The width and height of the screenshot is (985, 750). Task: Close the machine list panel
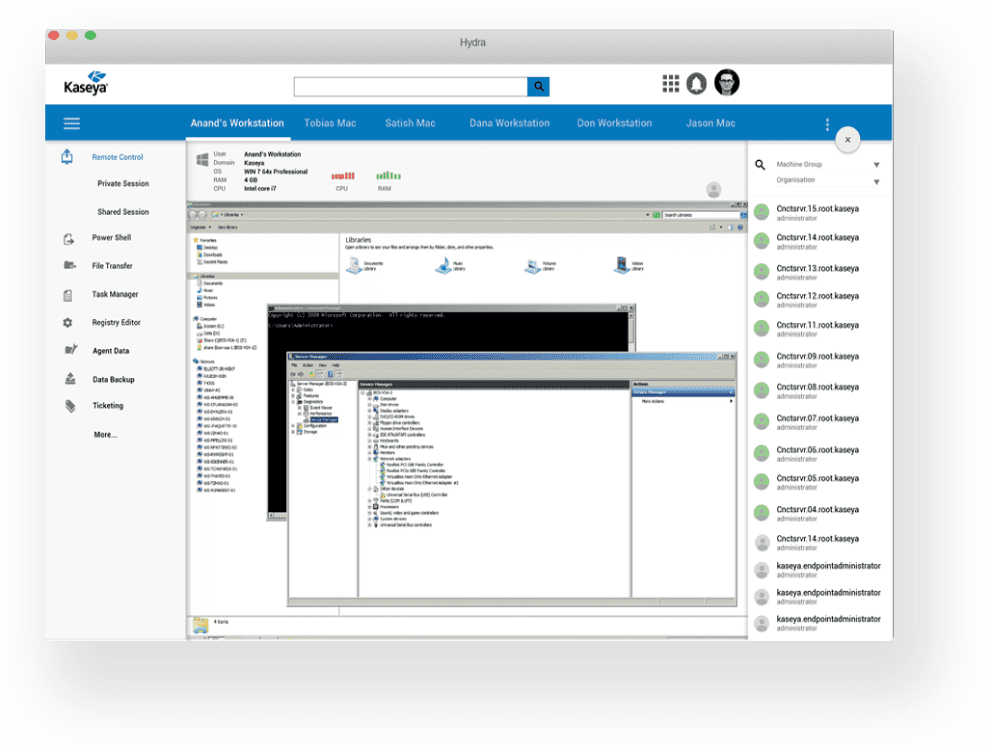tap(847, 140)
